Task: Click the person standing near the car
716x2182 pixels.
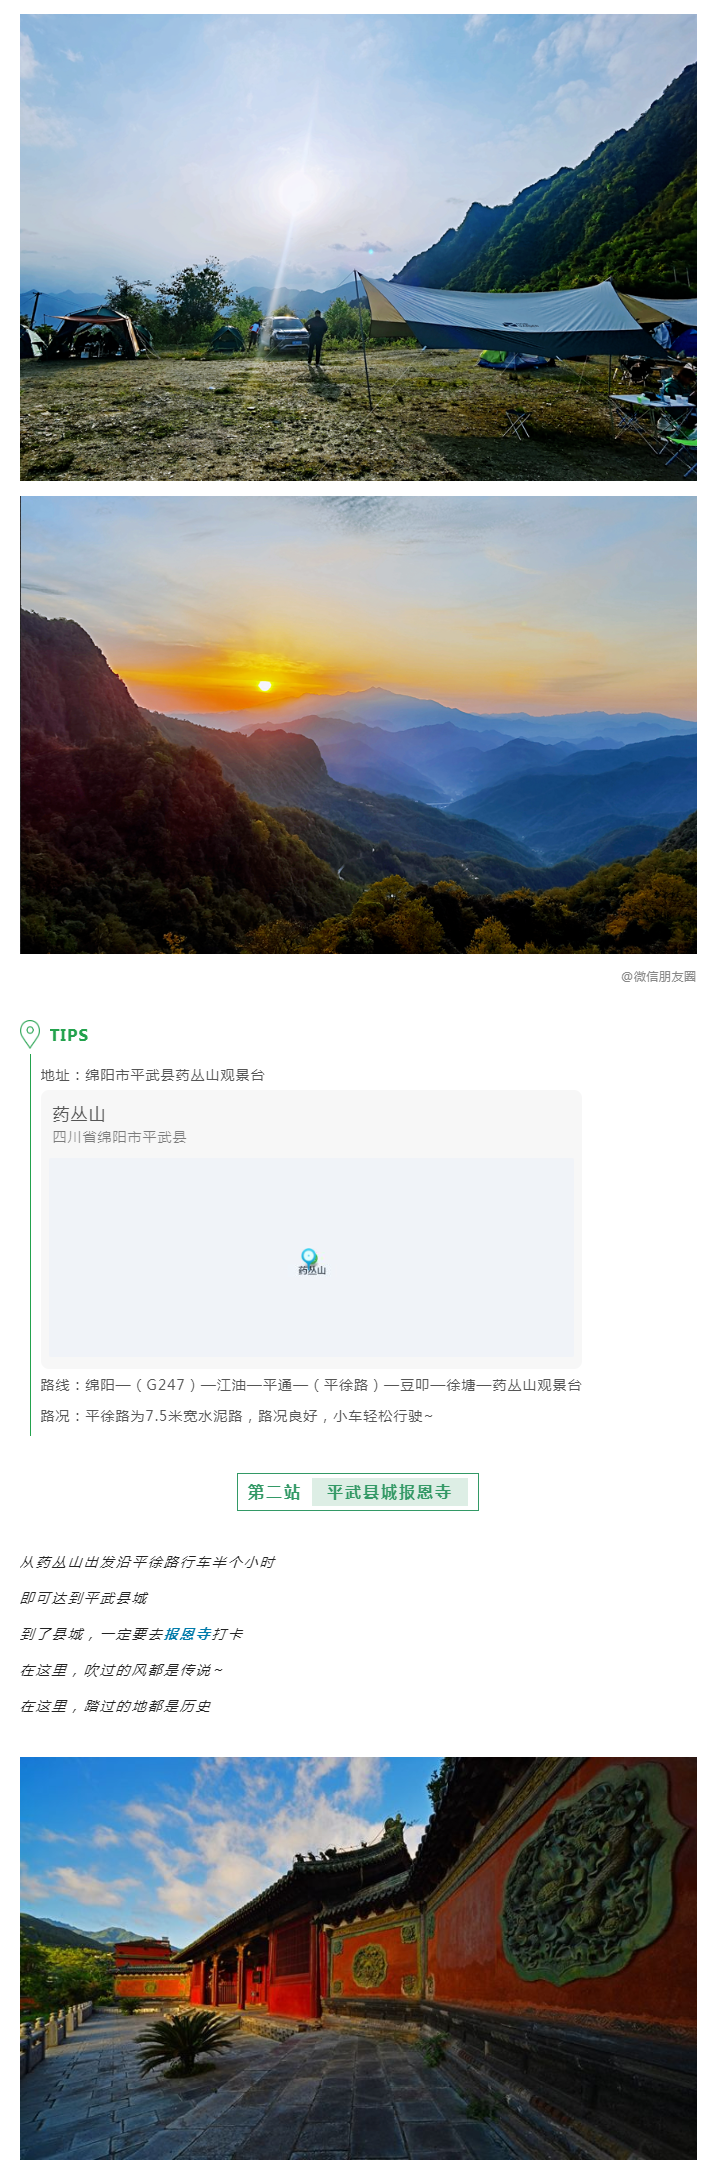Action: (316, 336)
